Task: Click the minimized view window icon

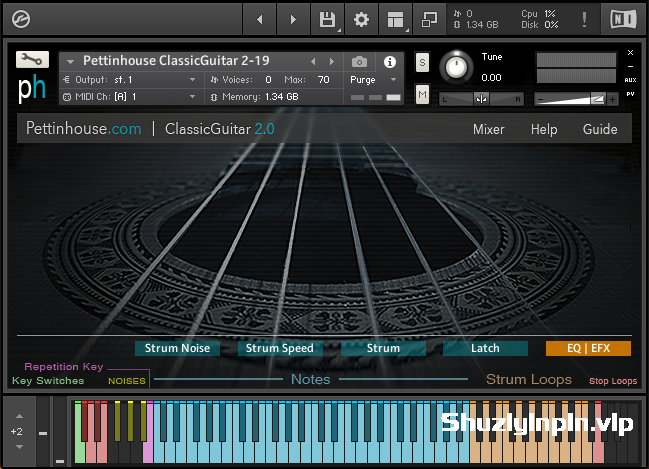Action: click(x=429, y=19)
